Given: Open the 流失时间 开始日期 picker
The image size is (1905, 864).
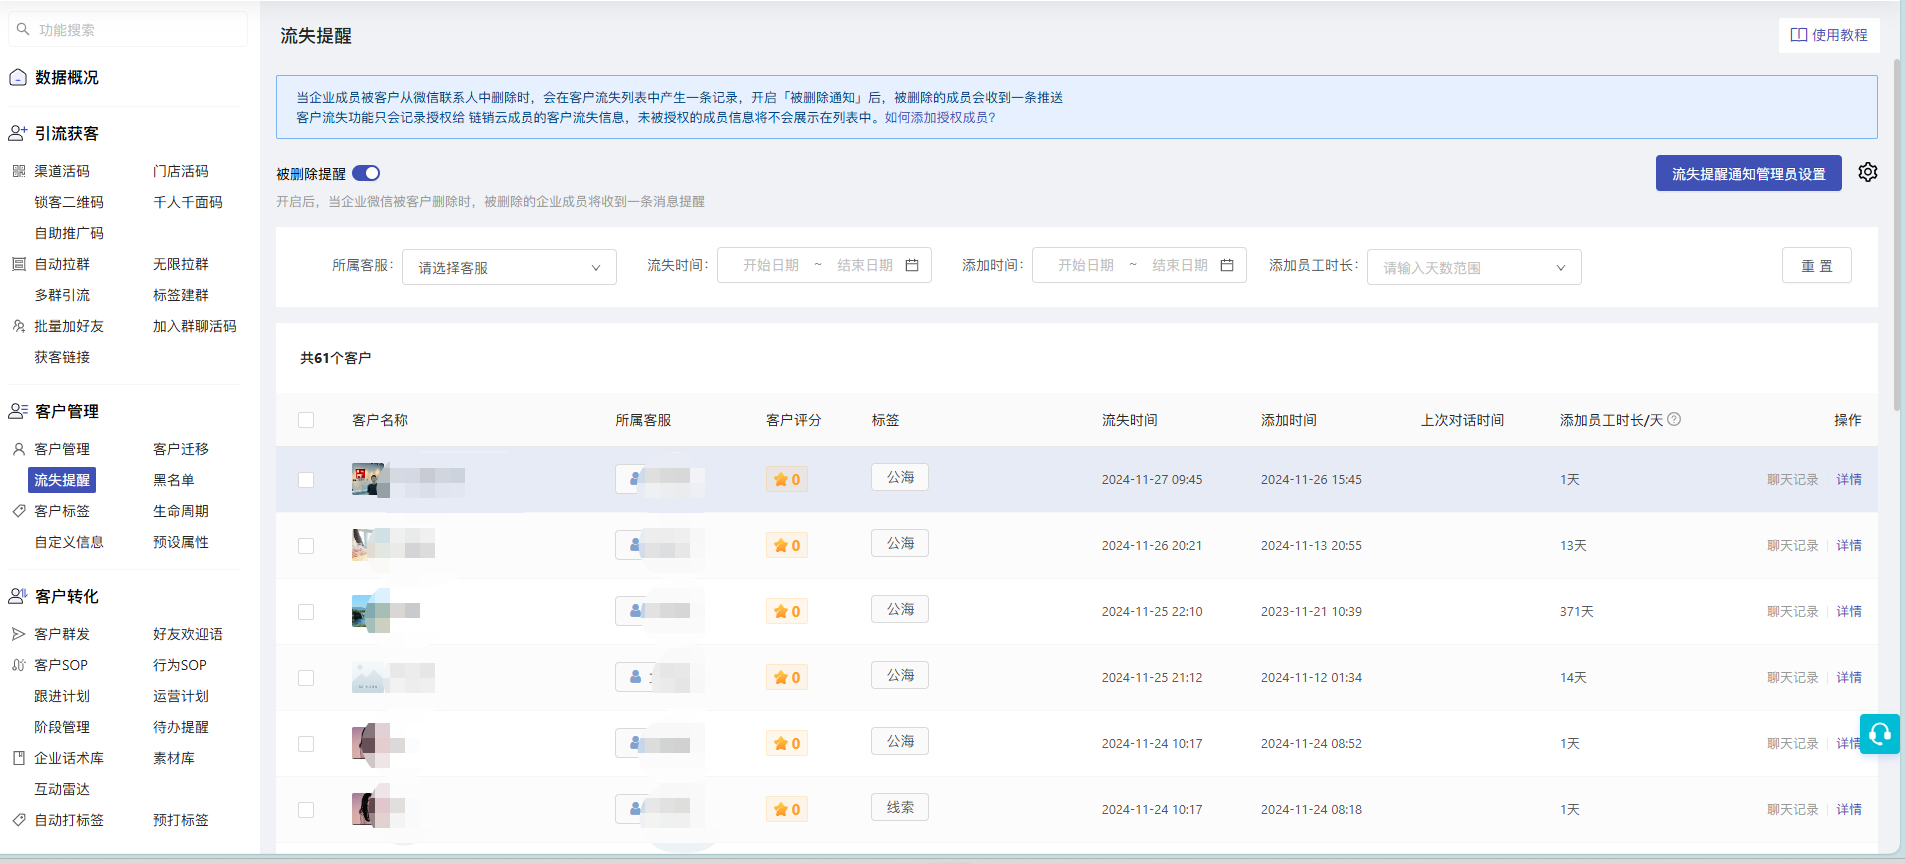Looking at the screenshot, I should coord(770,265).
